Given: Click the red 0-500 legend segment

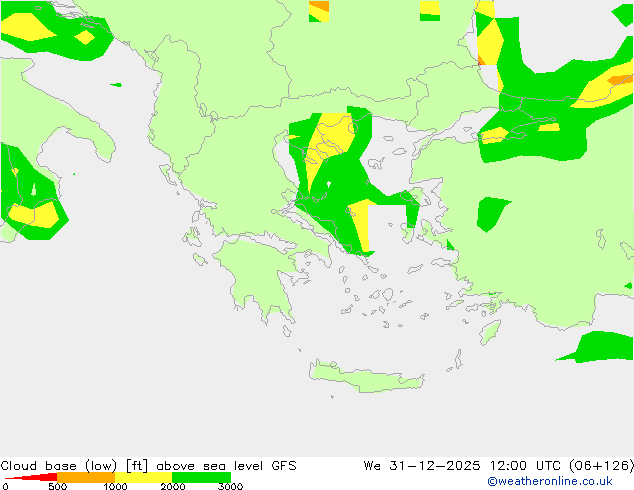Looking at the screenshot, I should coord(32,477).
